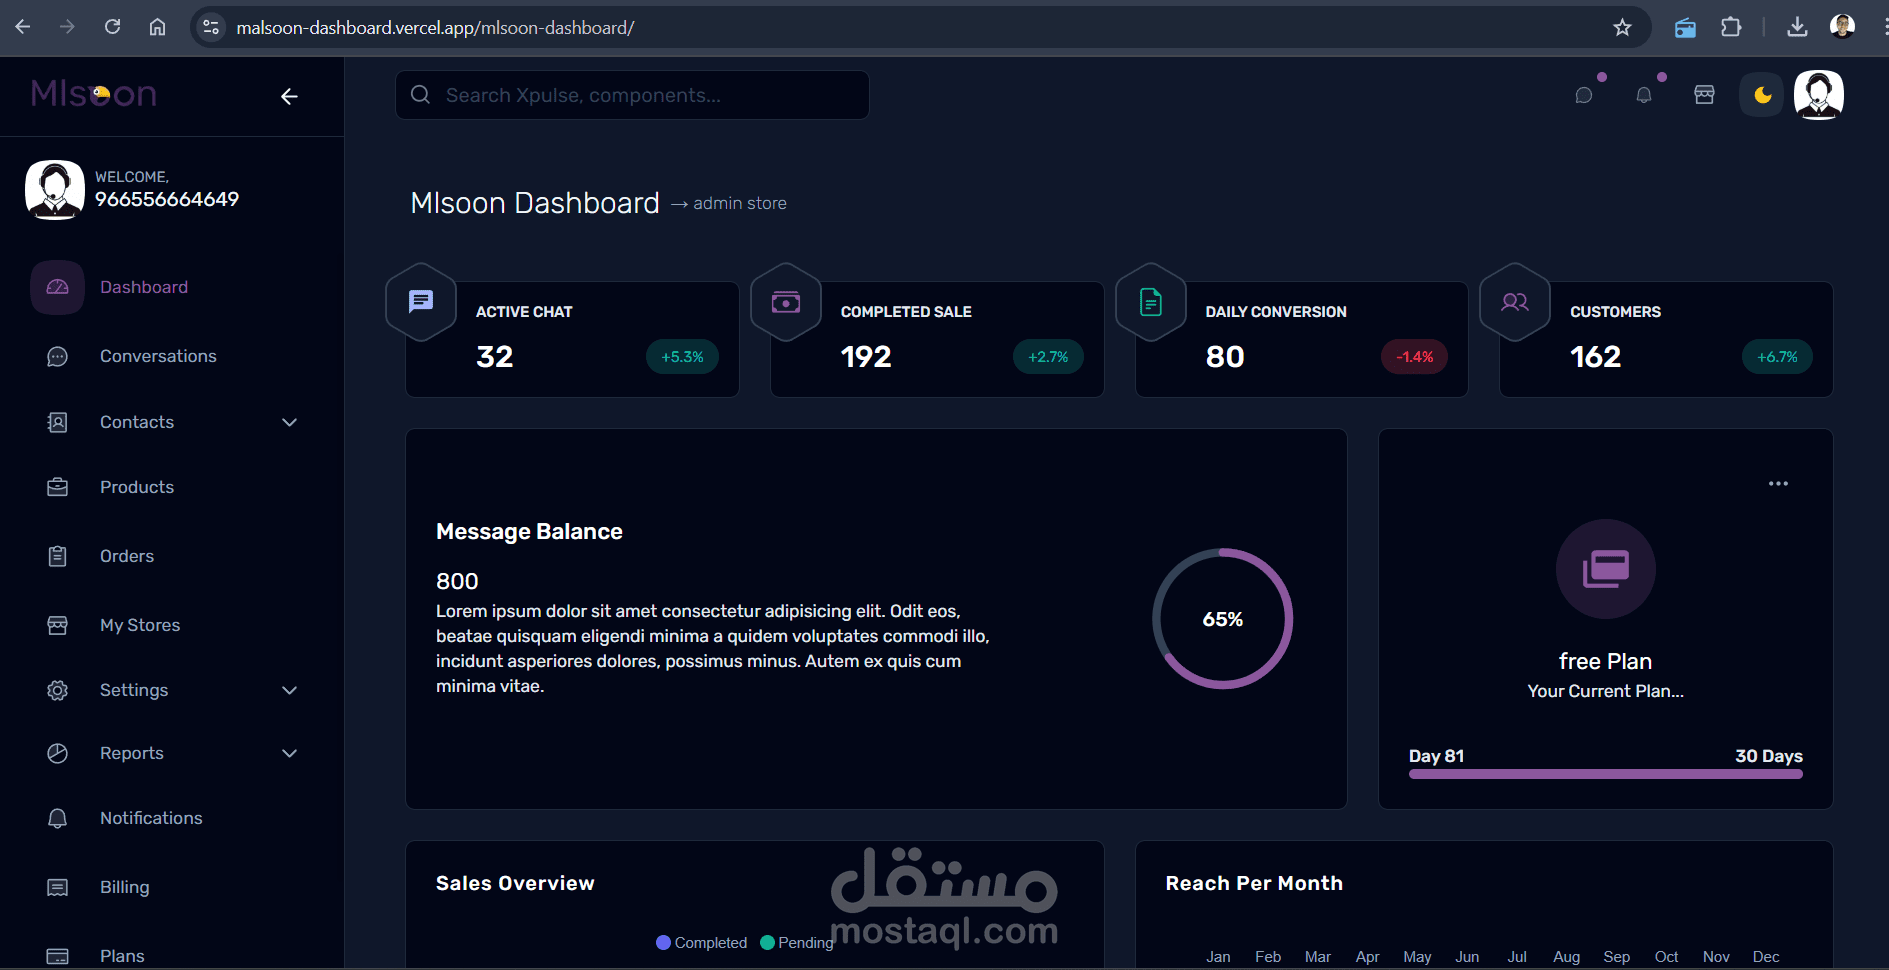The width and height of the screenshot is (1889, 970).
Task: Toggle the Completed legend series
Action: (x=702, y=943)
